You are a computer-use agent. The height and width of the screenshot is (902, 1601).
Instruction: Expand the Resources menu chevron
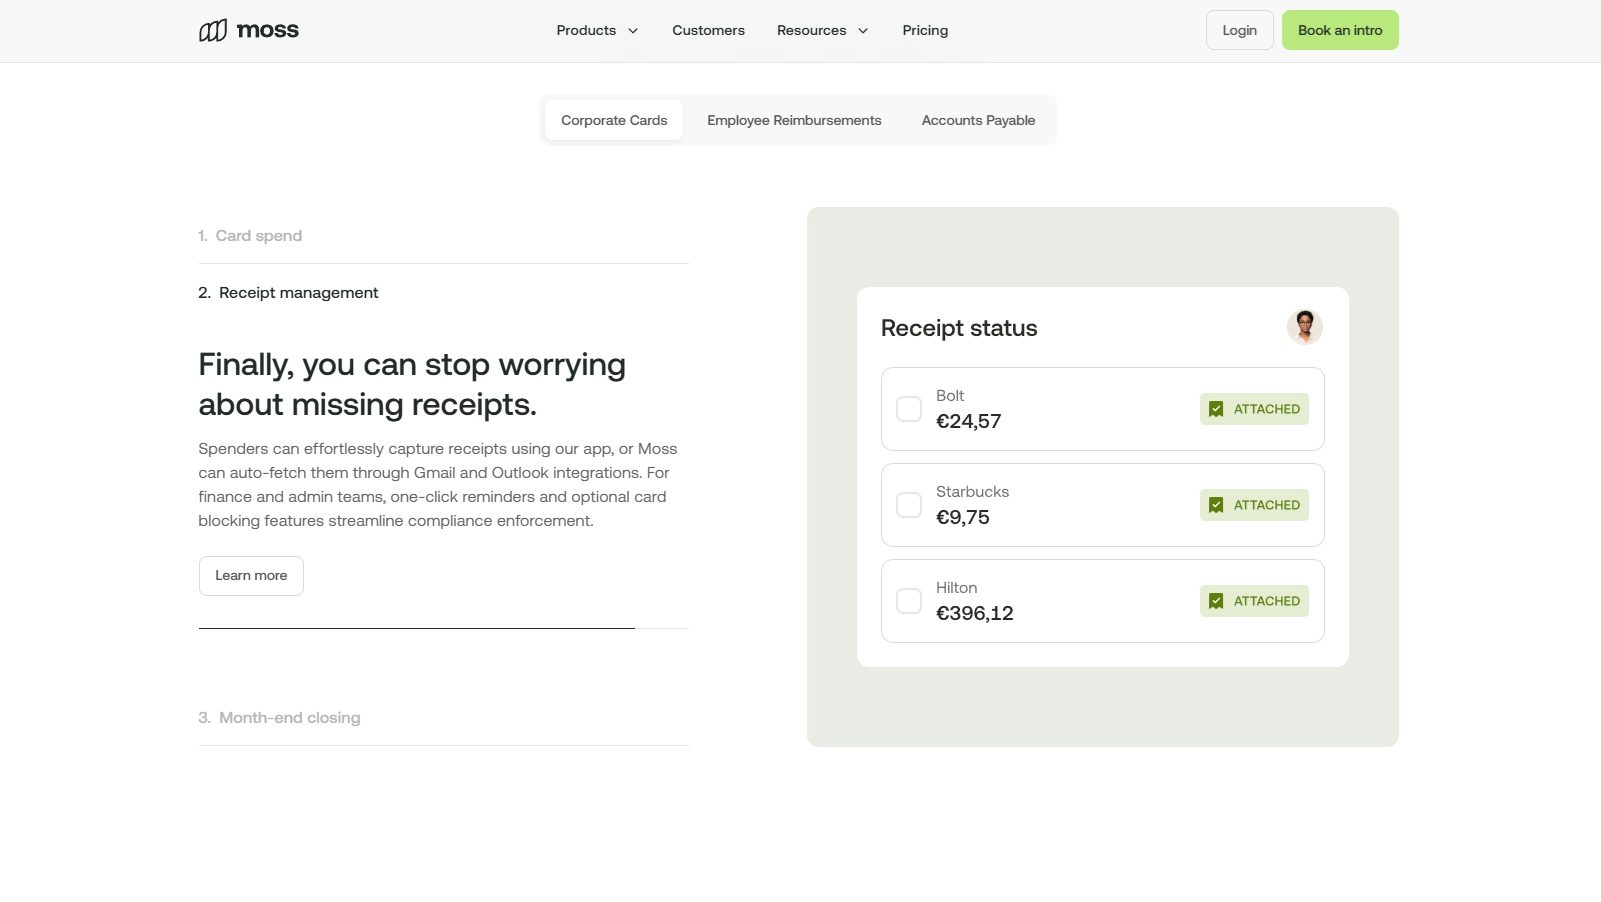click(863, 31)
